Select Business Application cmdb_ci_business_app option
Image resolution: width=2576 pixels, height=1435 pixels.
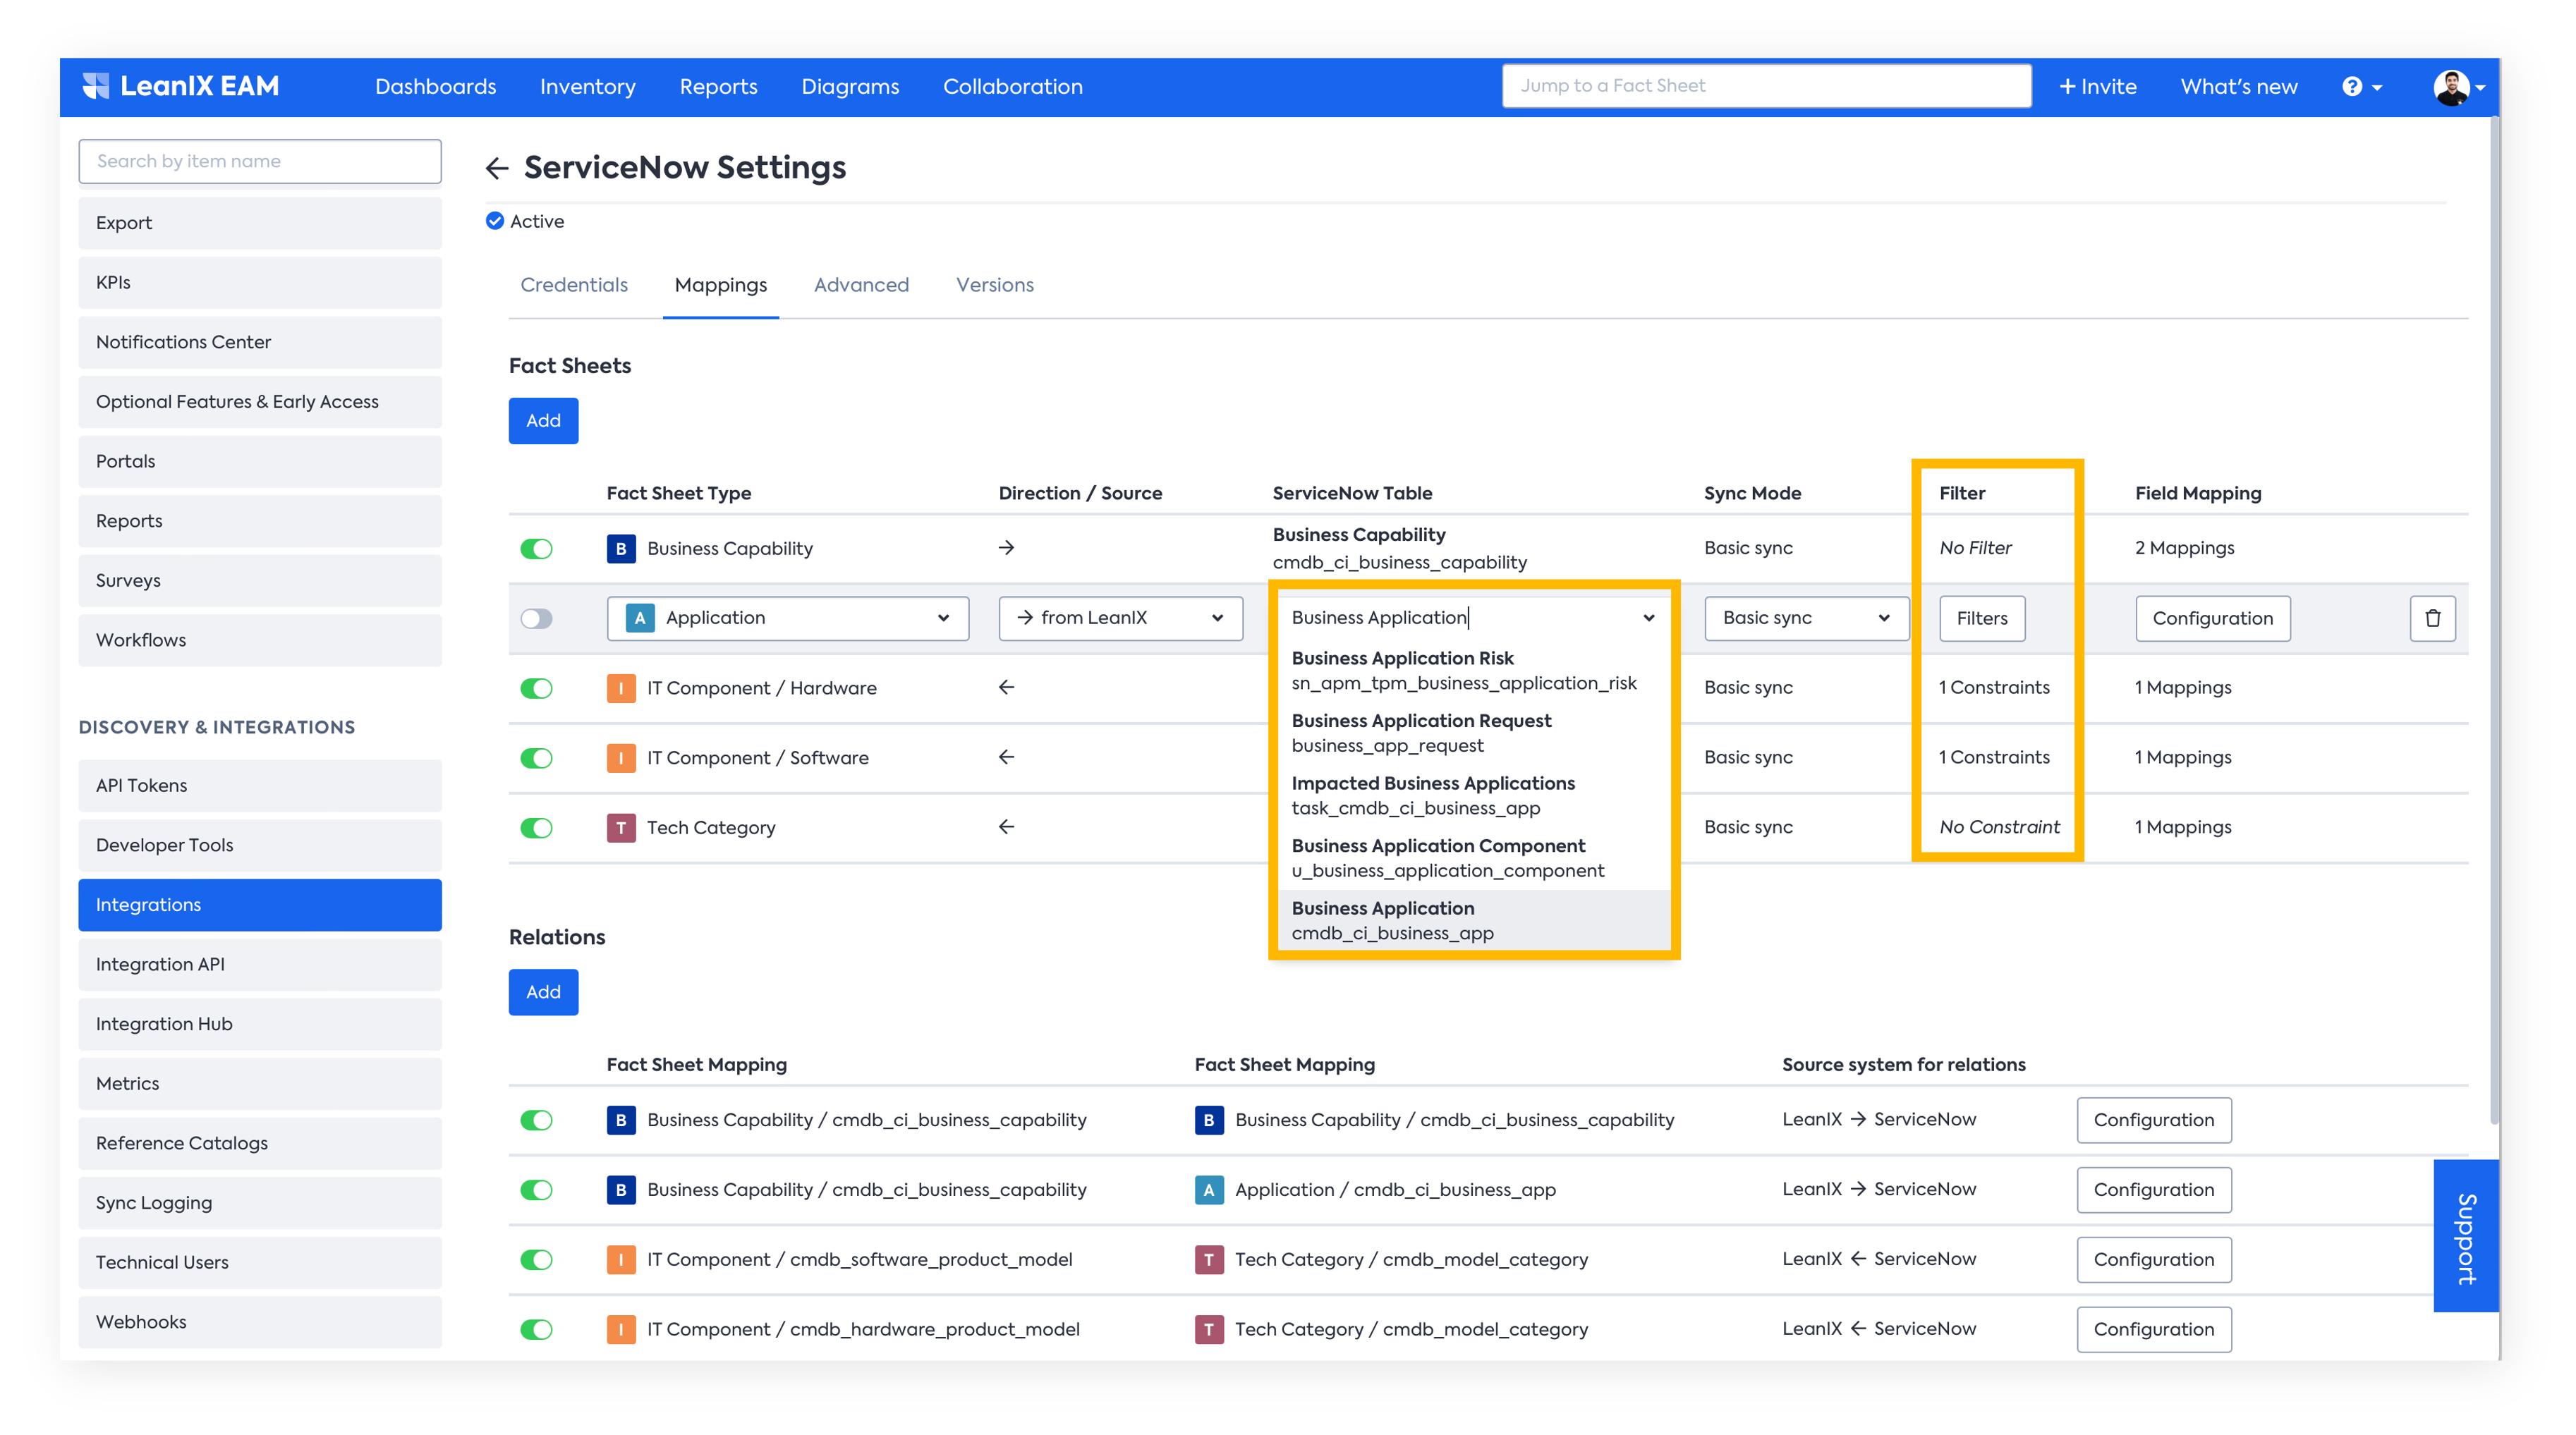(x=1474, y=920)
